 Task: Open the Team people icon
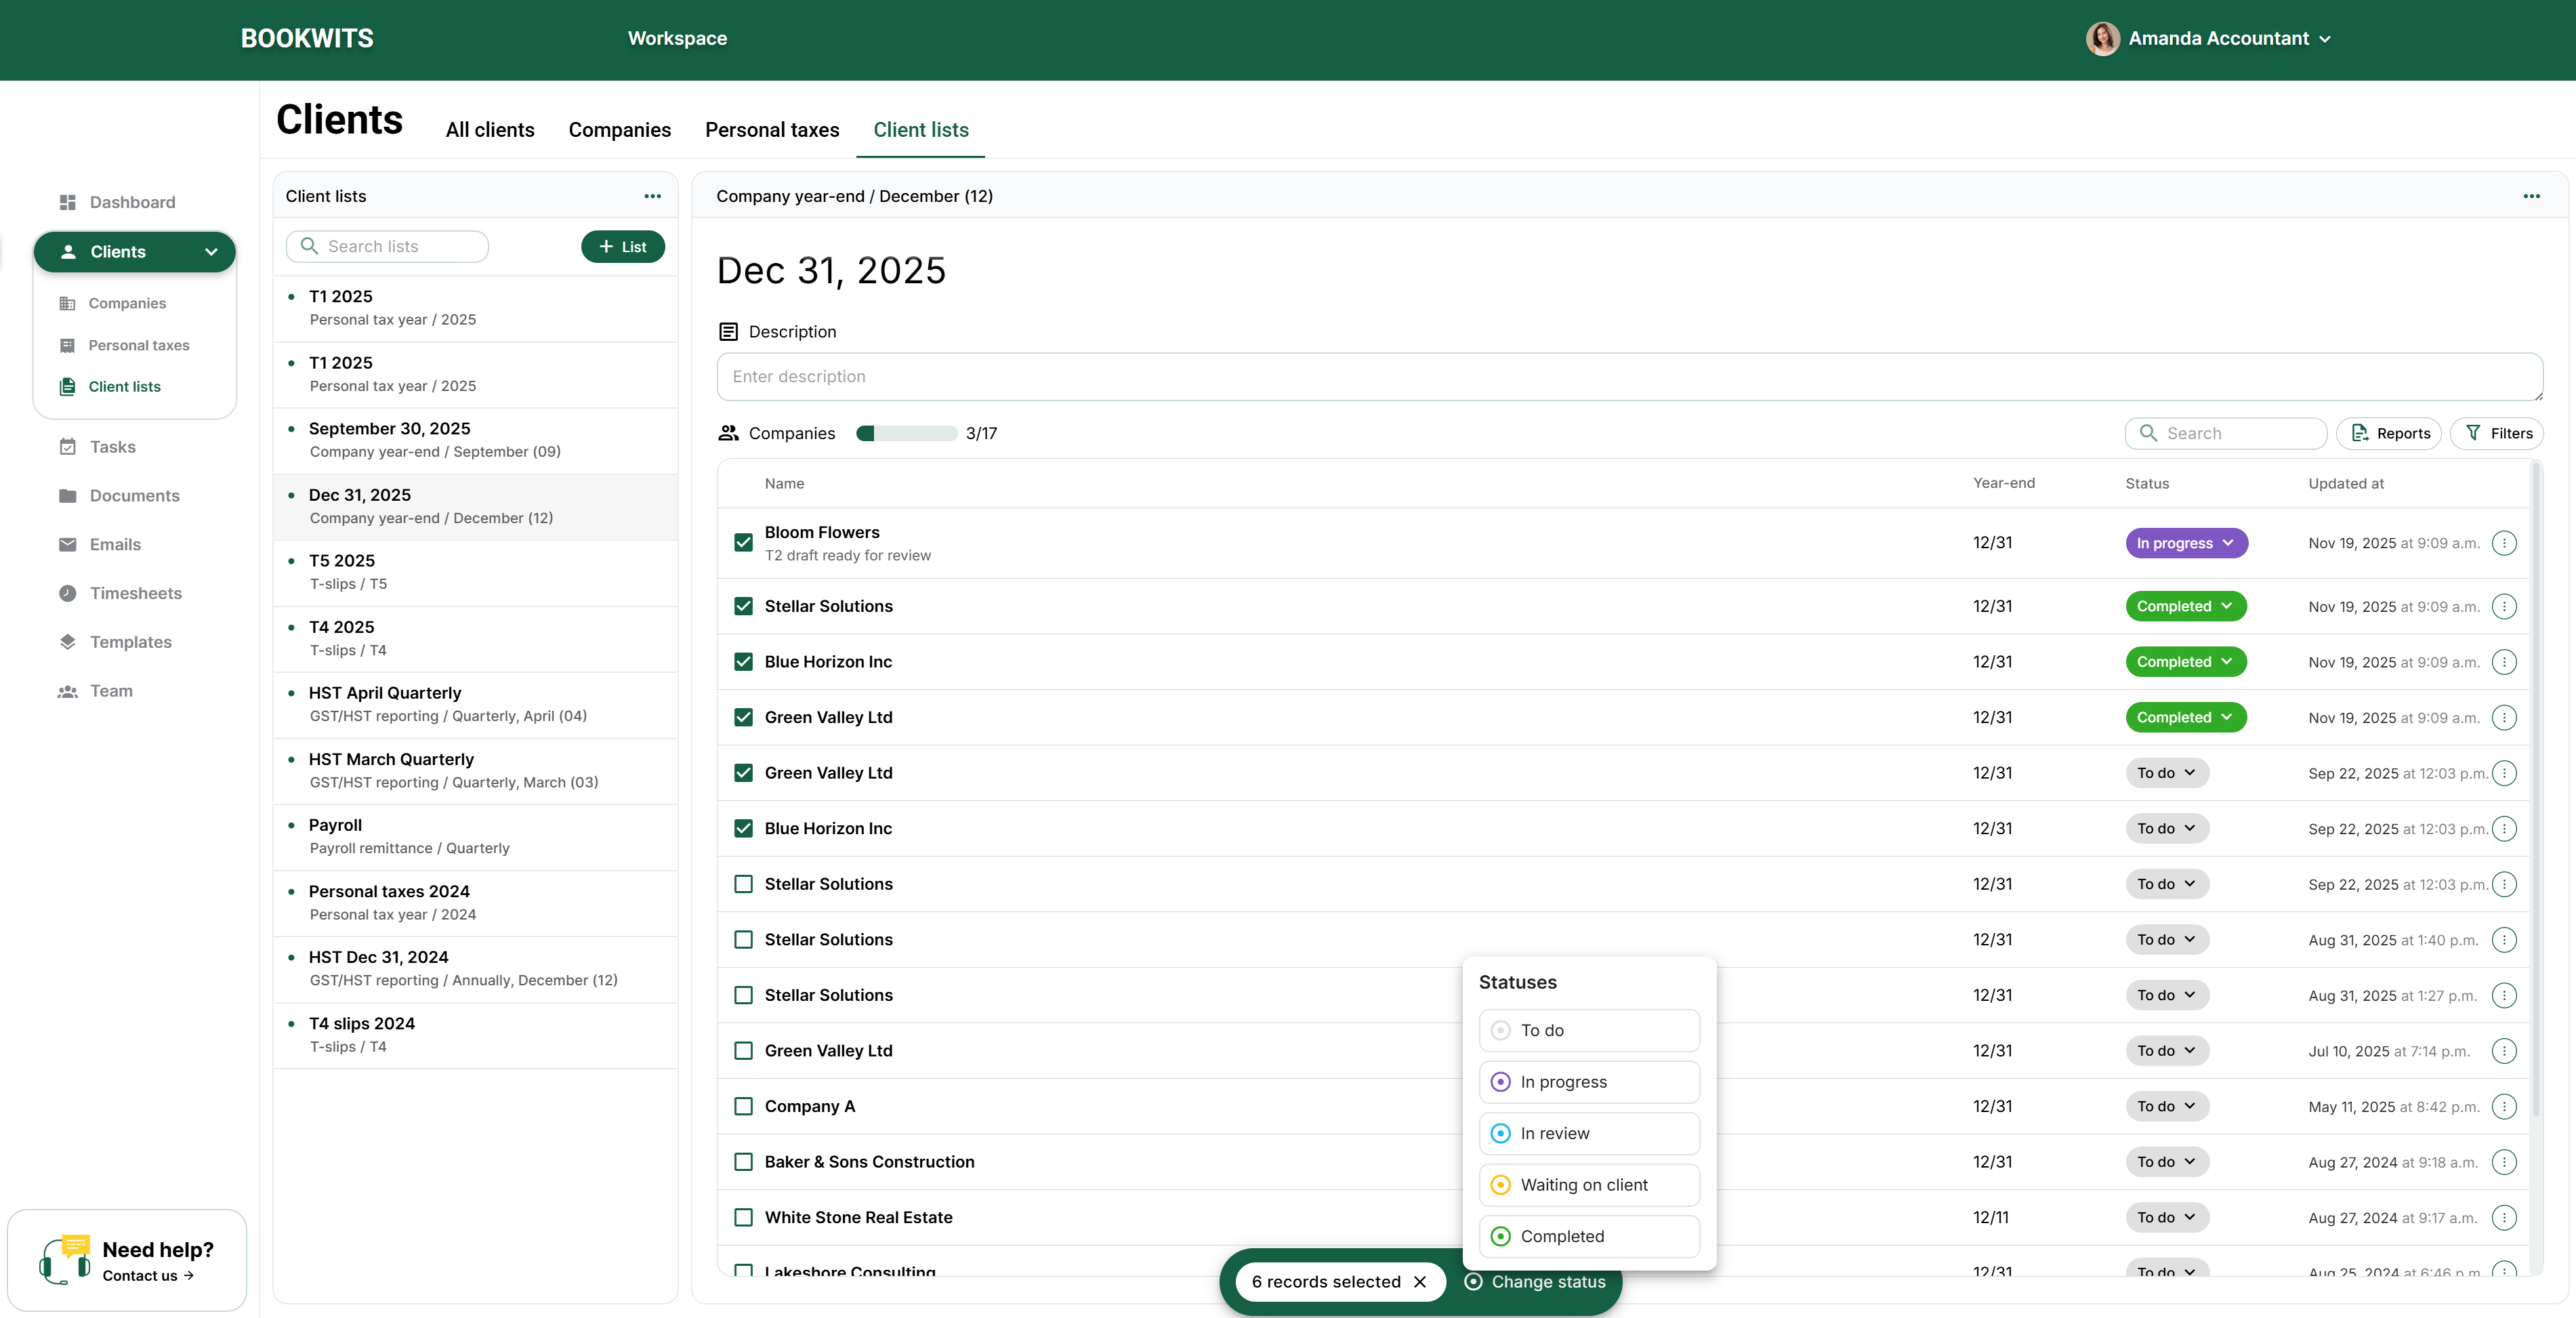67,691
